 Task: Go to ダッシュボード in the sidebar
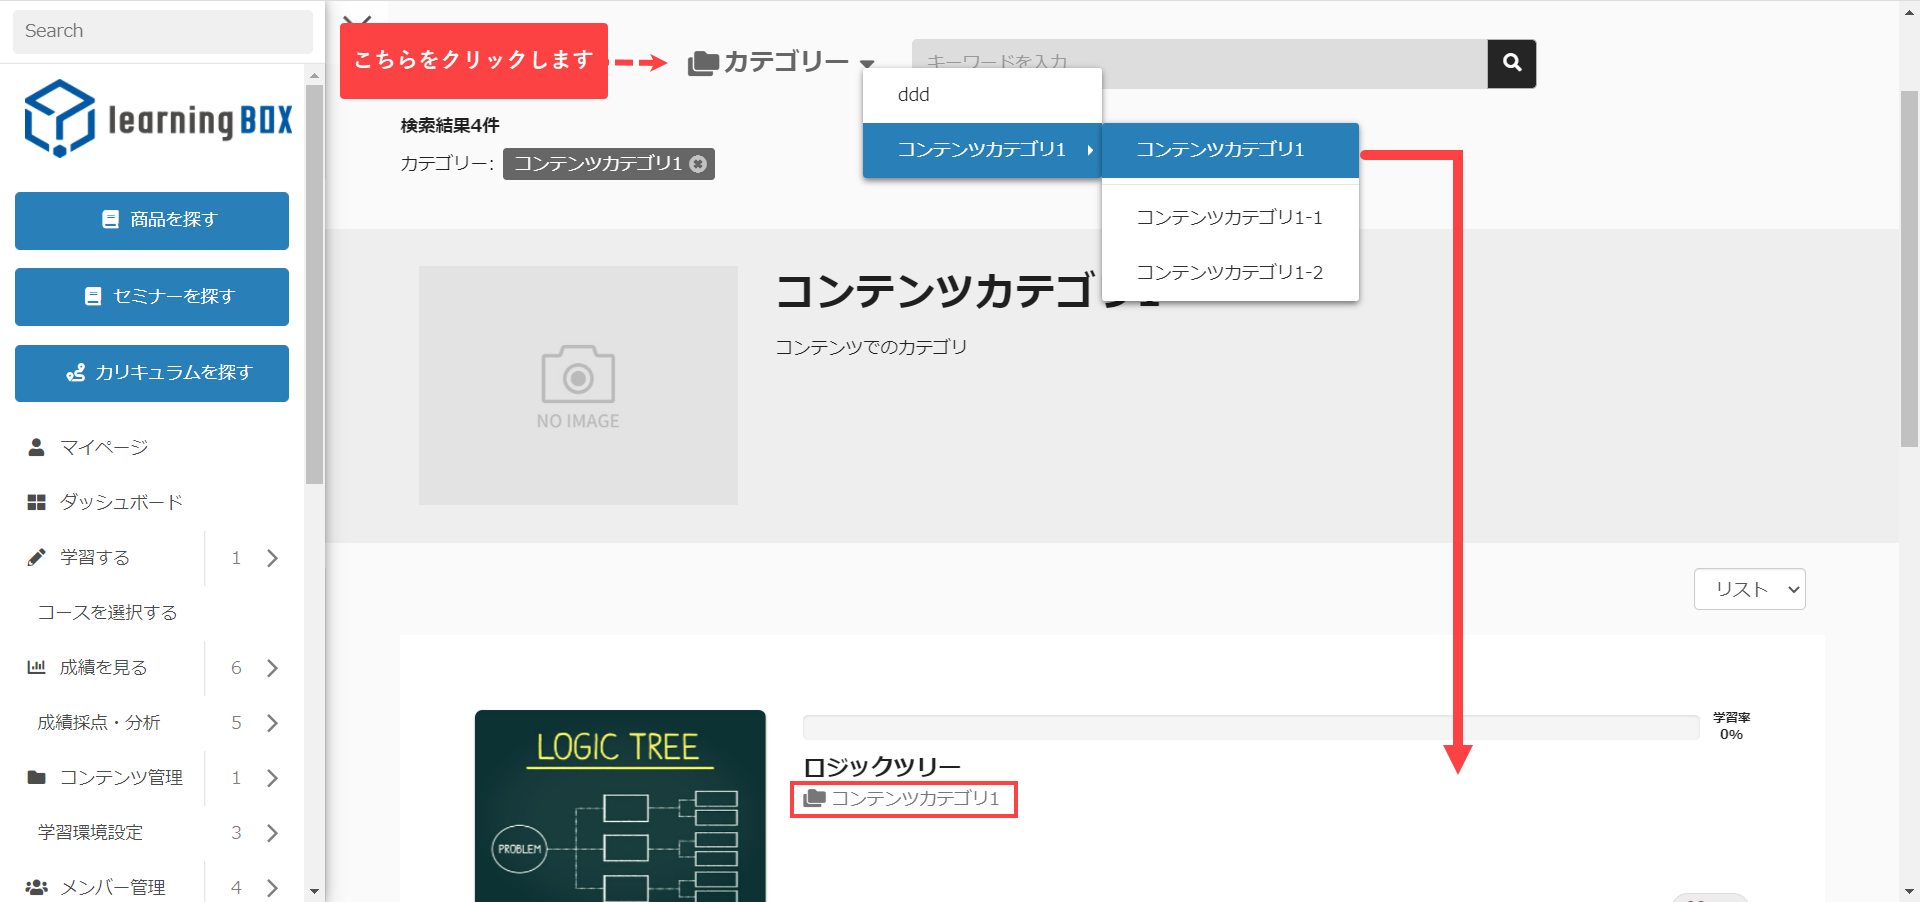click(120, 502)
